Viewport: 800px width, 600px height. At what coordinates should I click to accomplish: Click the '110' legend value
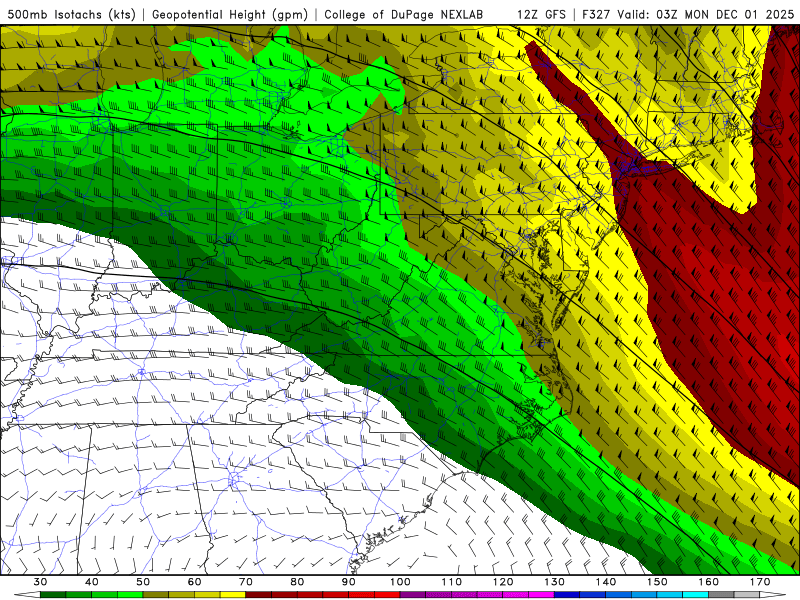click(x=452, y=582)
